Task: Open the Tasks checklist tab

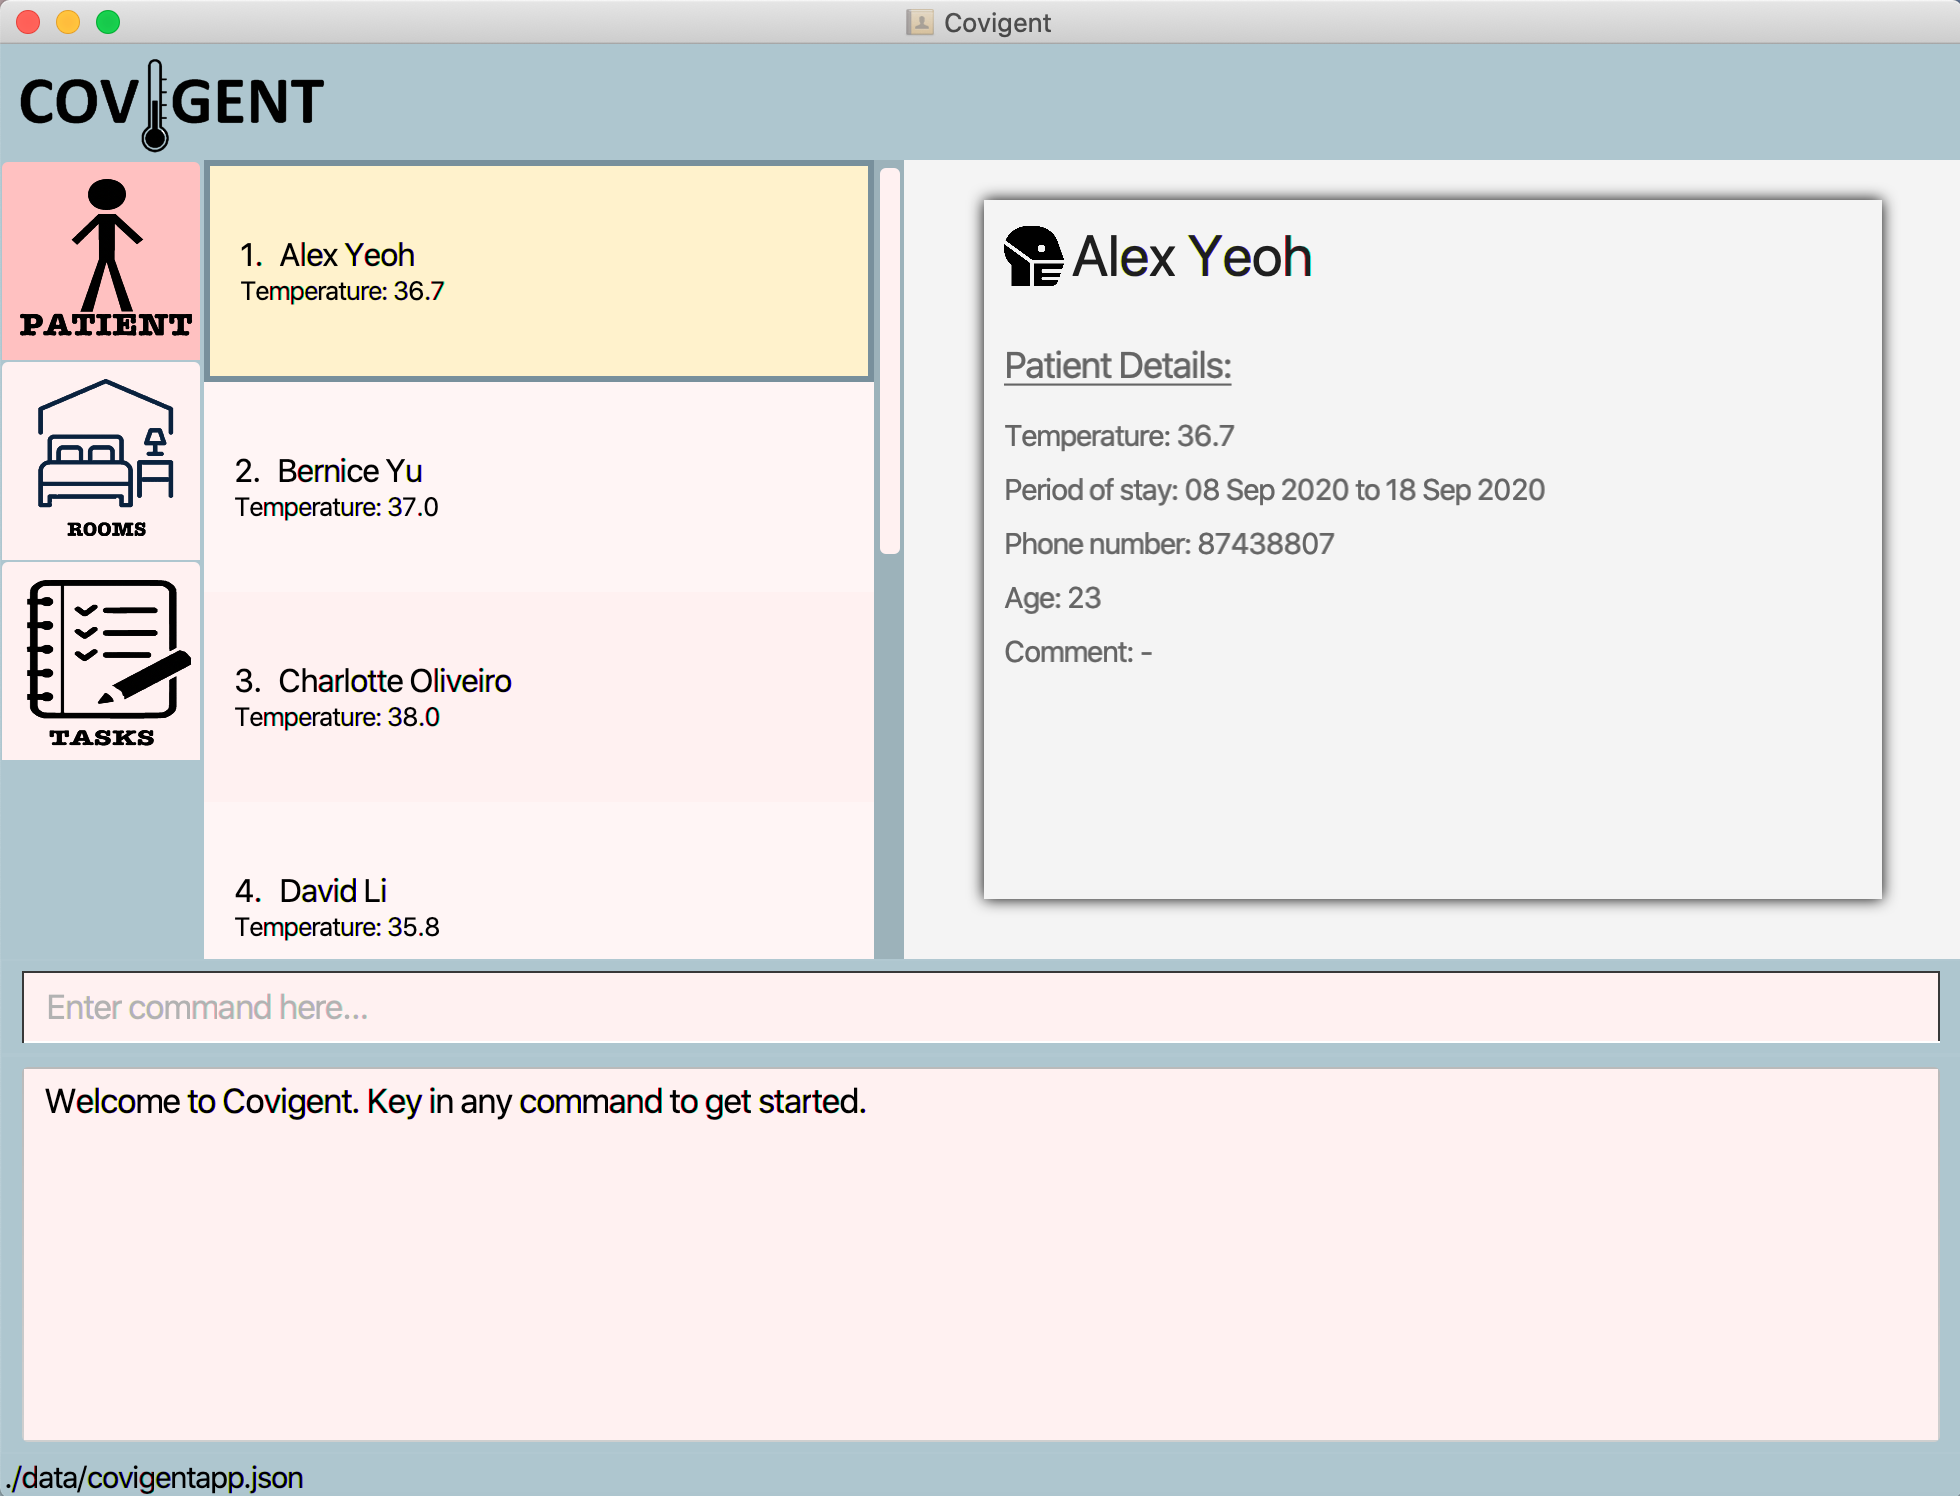Action: [x=102, y=662]
